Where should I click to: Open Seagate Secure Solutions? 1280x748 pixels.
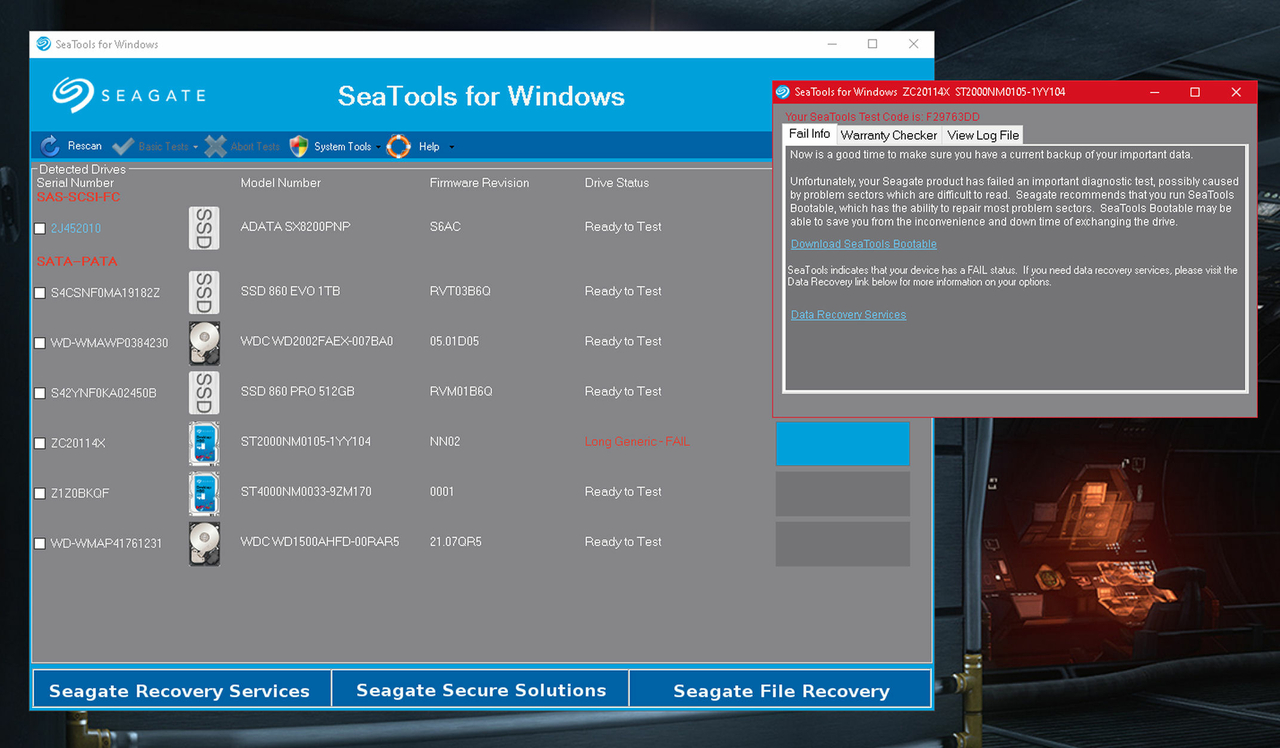coord(481,690)
